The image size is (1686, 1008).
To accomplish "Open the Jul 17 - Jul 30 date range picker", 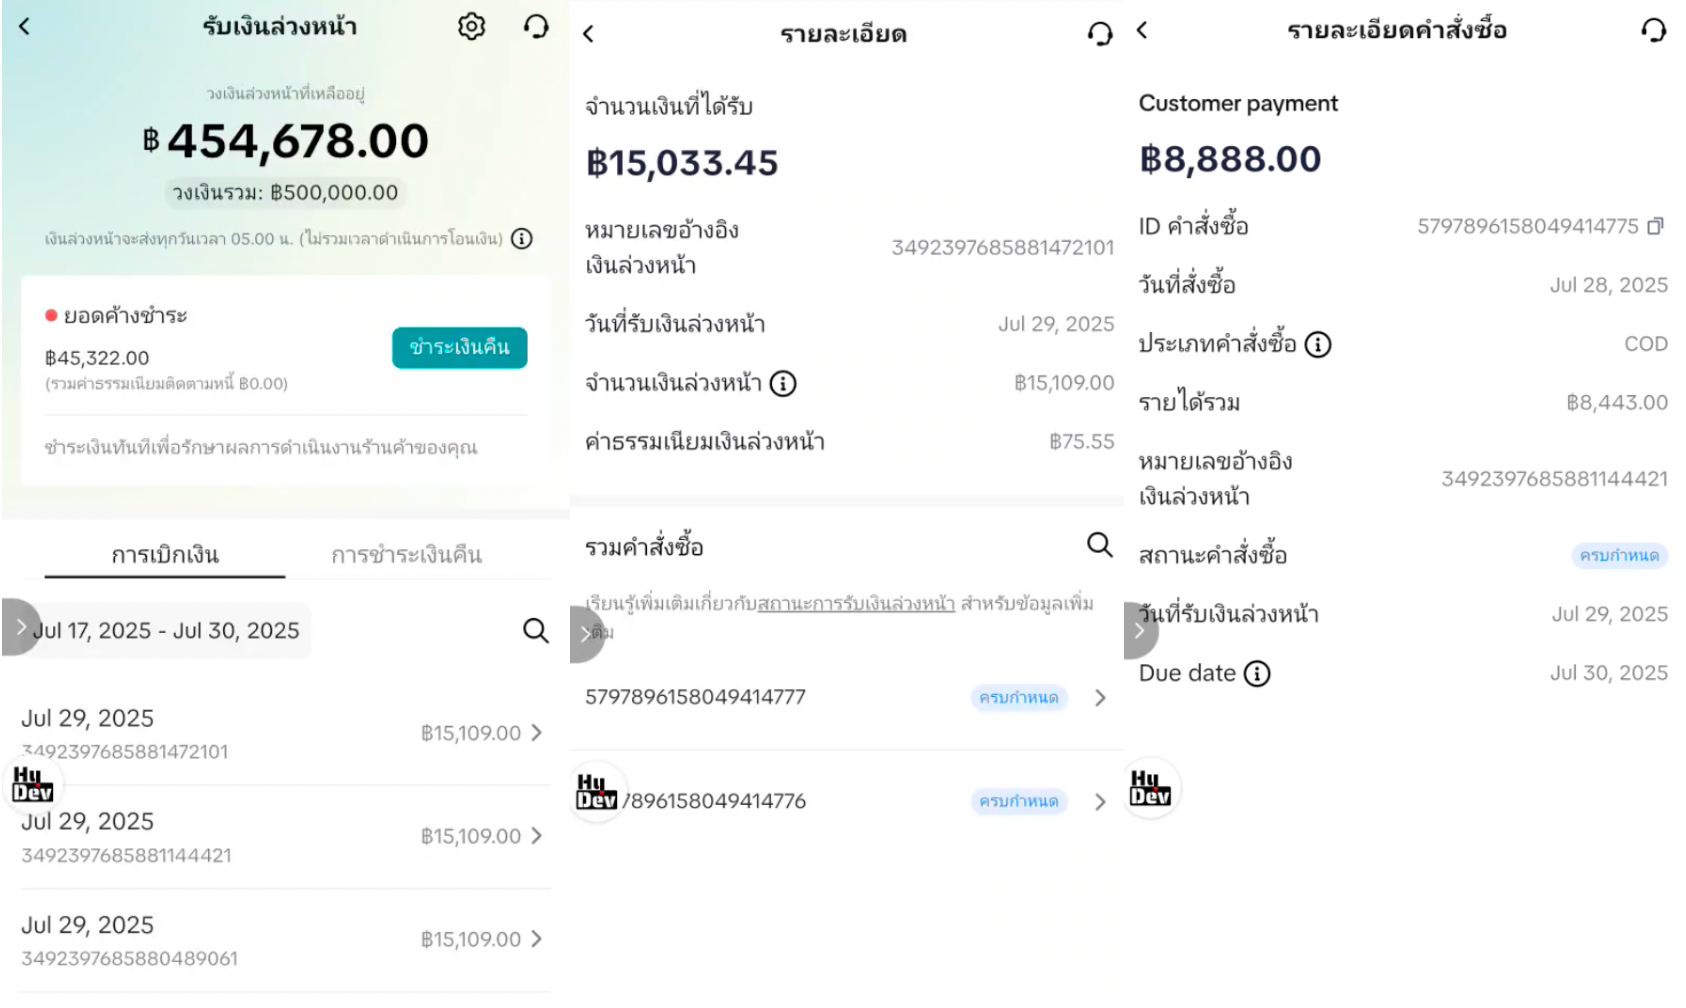I will (x=167, y=631).
